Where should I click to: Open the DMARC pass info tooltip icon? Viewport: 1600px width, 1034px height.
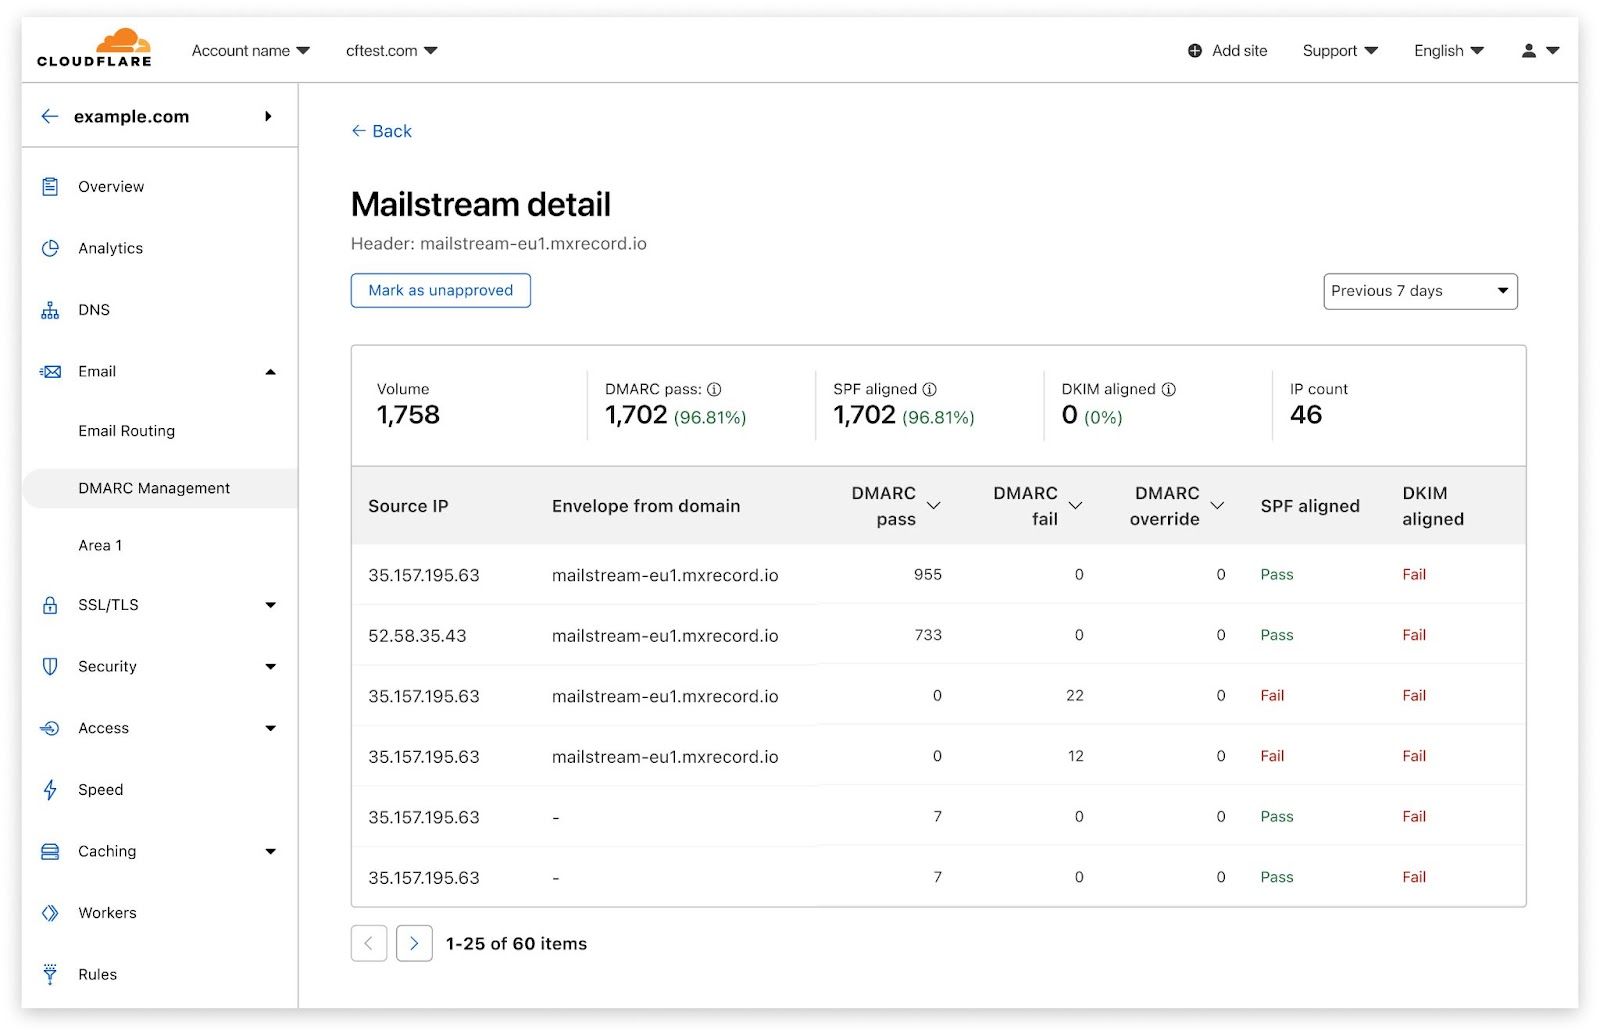click(x=714, y=389)
